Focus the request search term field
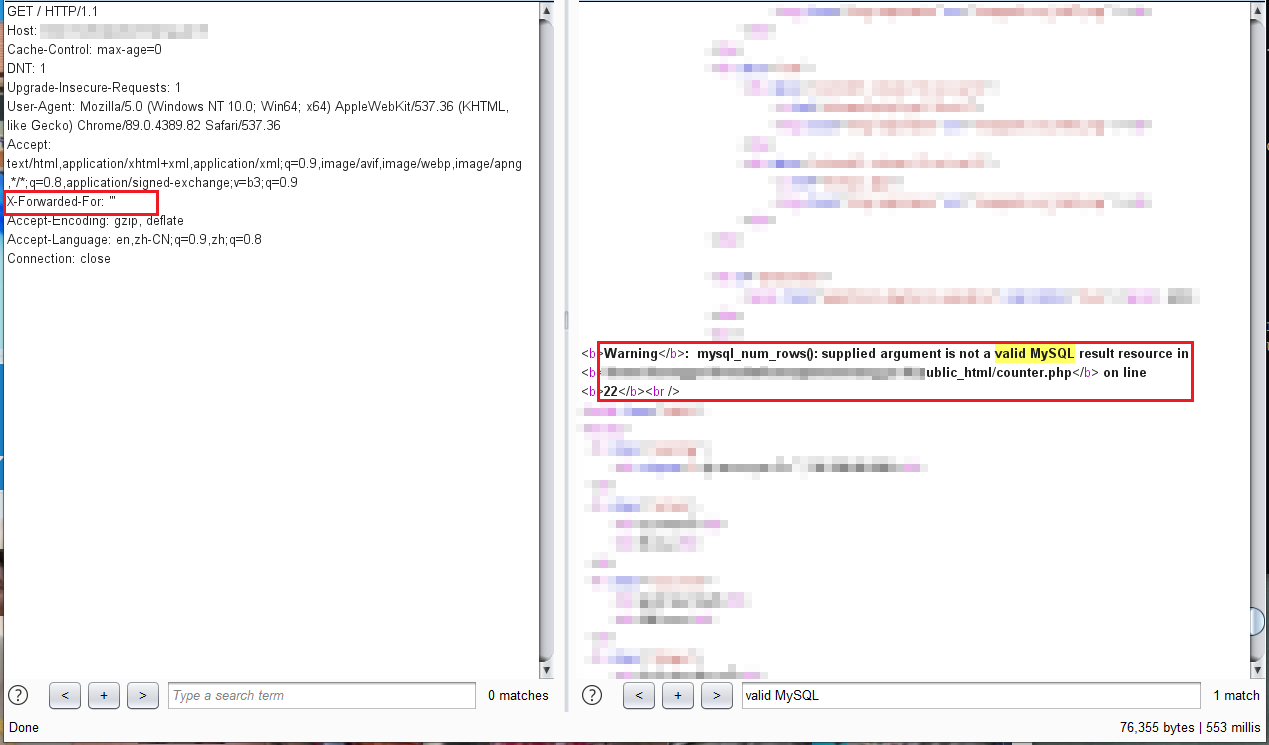Screen dimensions: 1269x745 tap(322, 695)
